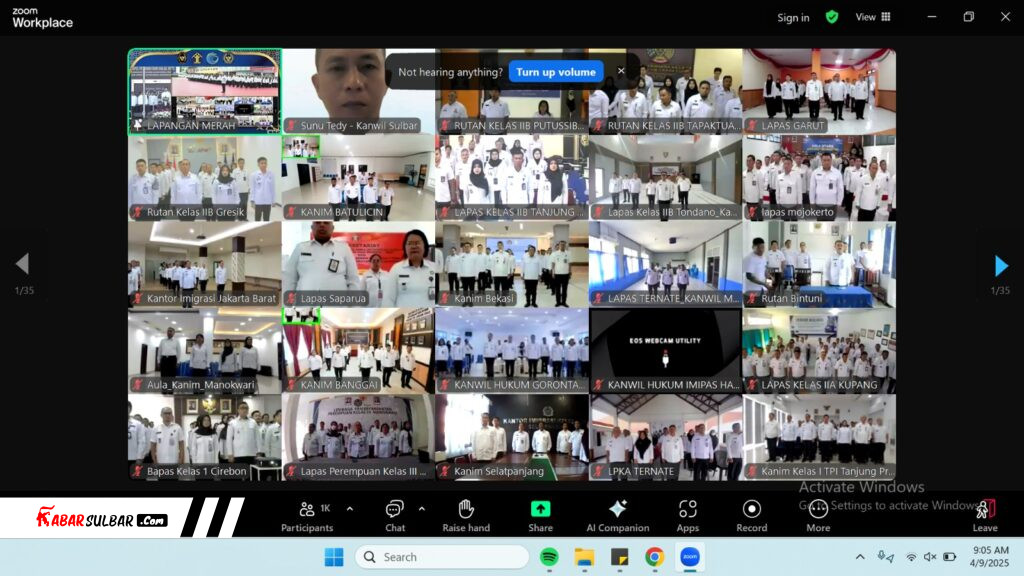The width and height of the screenshot is (1024, 576).
Task: Expand the Chat options chevron
Action: [x=421, y=508]
